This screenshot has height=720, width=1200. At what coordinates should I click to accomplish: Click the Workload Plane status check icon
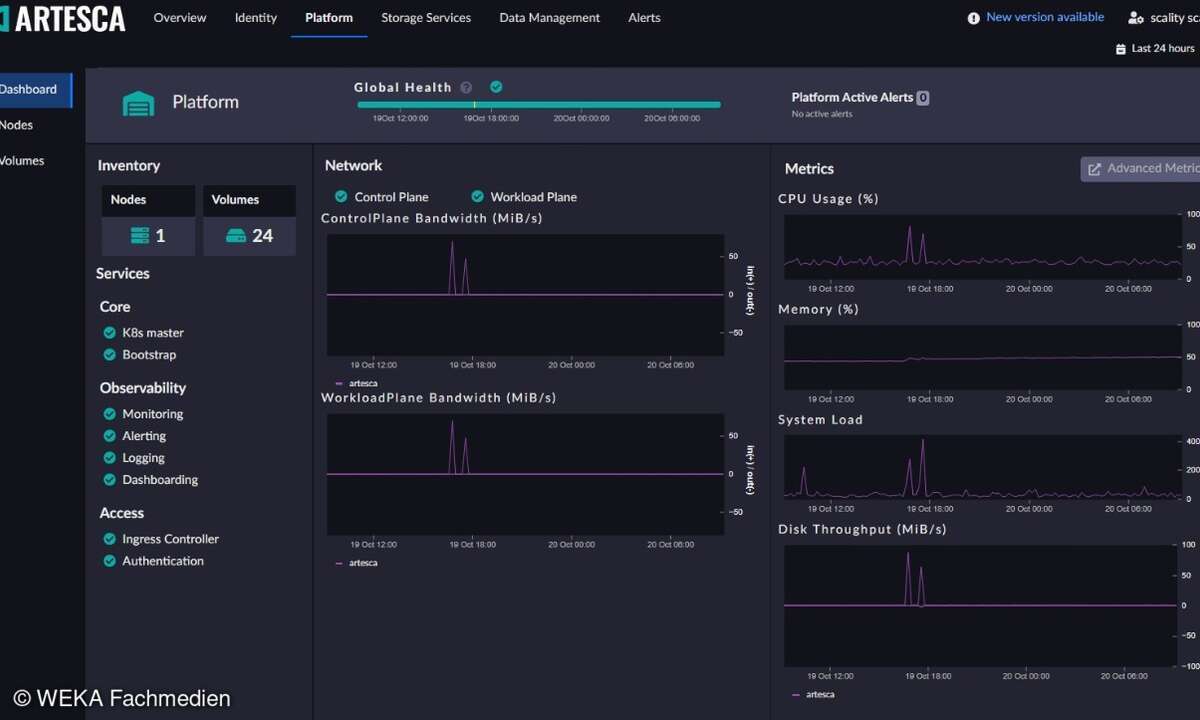click(x=477, y=196)
